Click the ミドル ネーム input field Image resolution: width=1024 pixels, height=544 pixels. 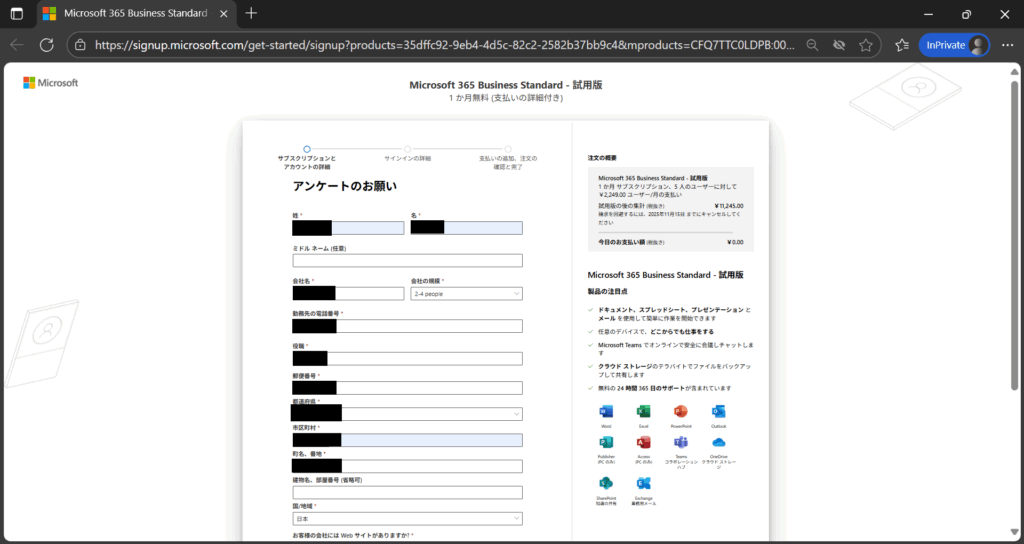[408, 261]
